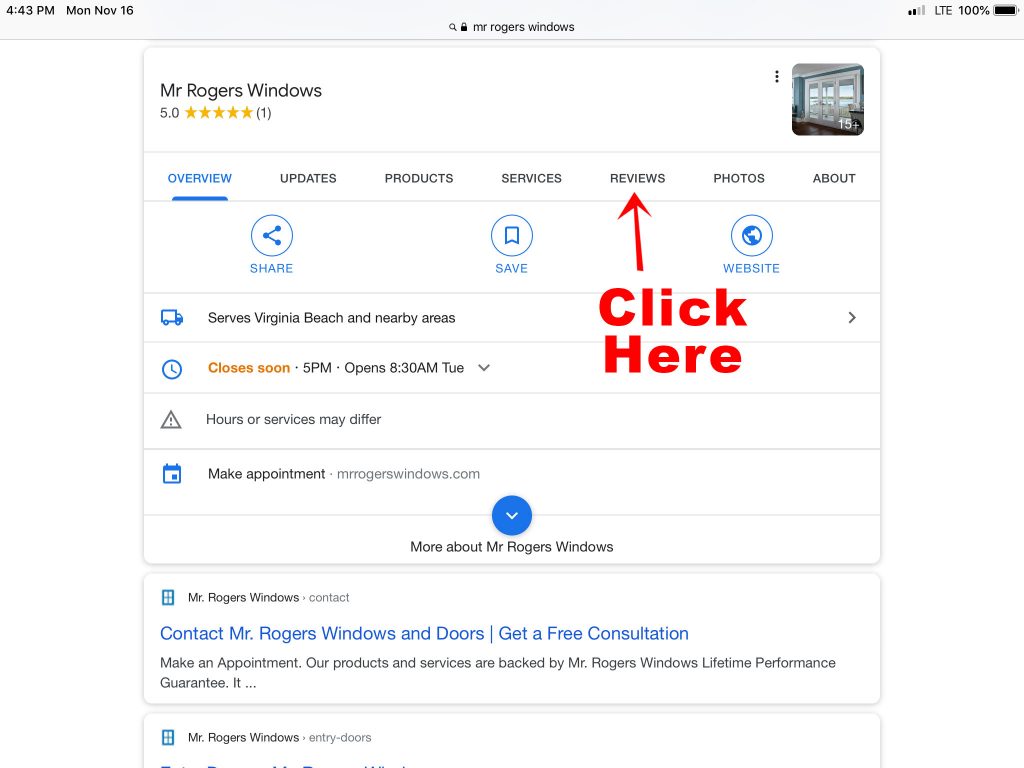Open service area details chevron

tap(852, 317)
